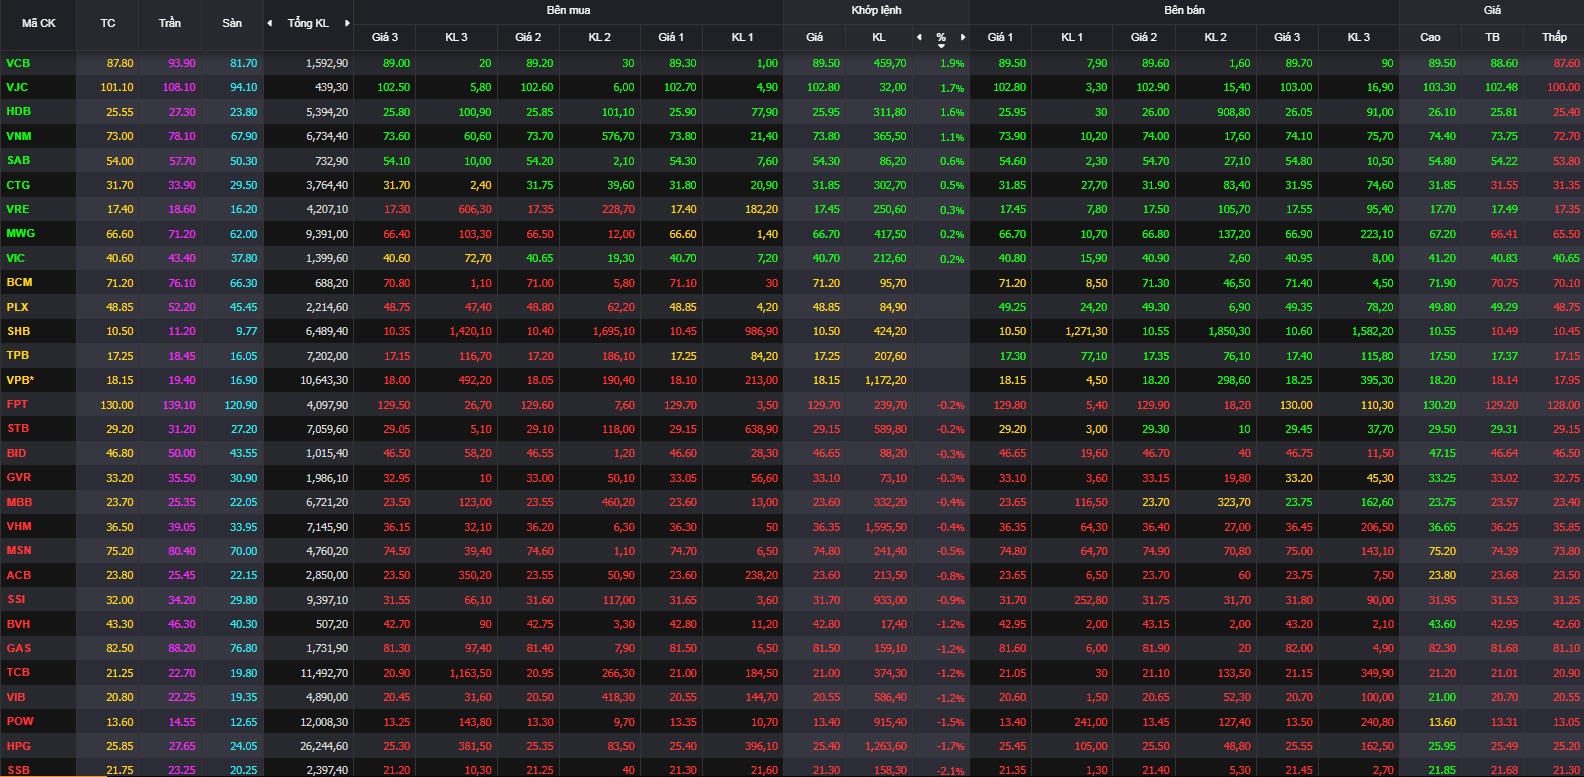Image resolution: width=1584 pixels, height=777 pixels.
Task: Open stock symbol MSN
Action: (x=19, y=550)
